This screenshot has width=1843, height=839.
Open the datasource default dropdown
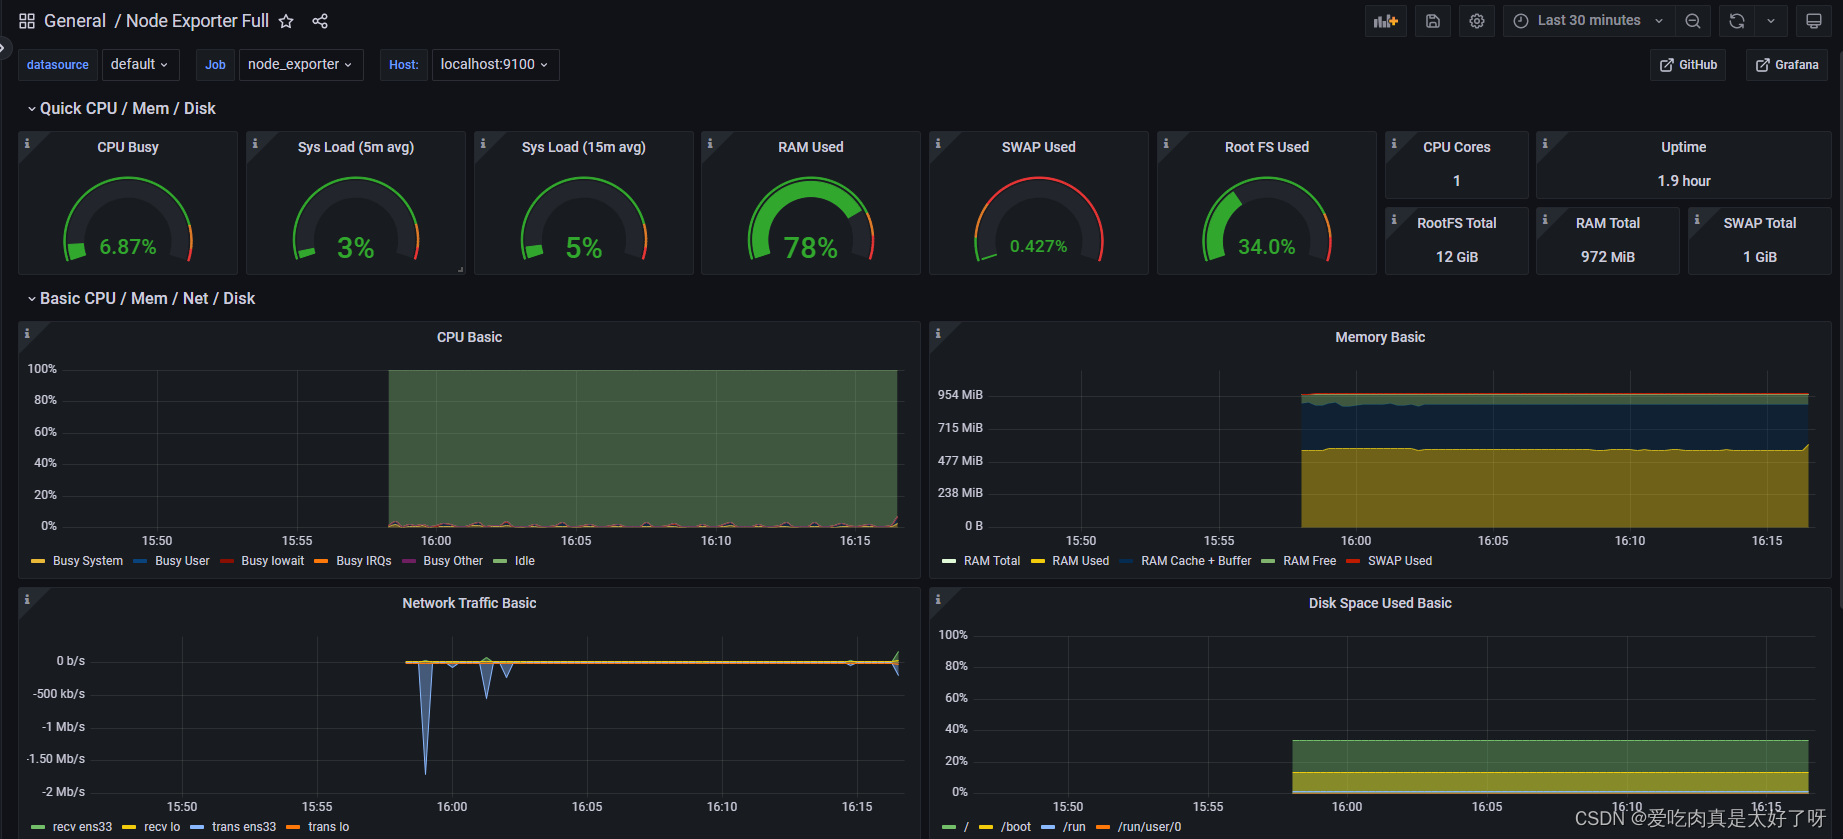coord(140,65)
